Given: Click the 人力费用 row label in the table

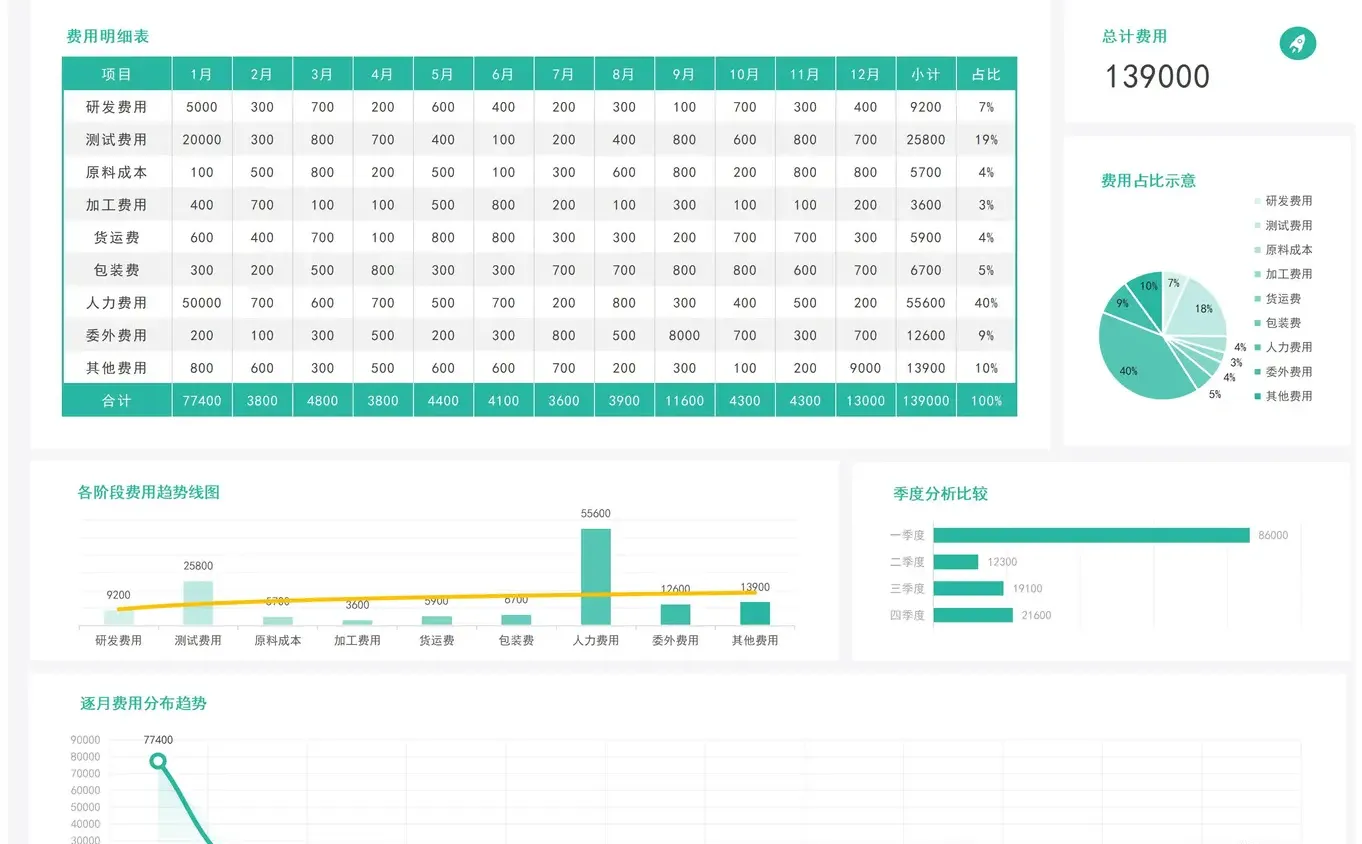Looking at the screenshot, I should pyautogui.click(x=117, y=303).
